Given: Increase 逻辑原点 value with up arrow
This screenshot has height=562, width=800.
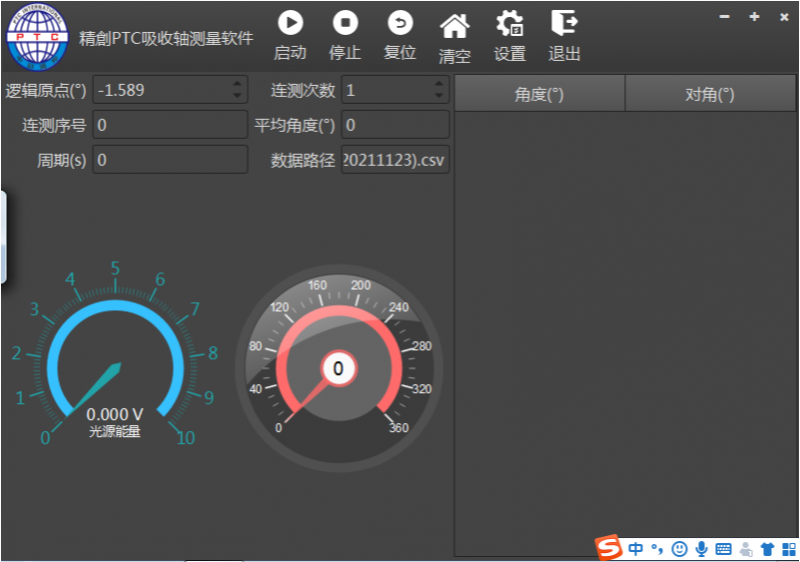Looking at the screenshot, I should click(x=237, y=84).
